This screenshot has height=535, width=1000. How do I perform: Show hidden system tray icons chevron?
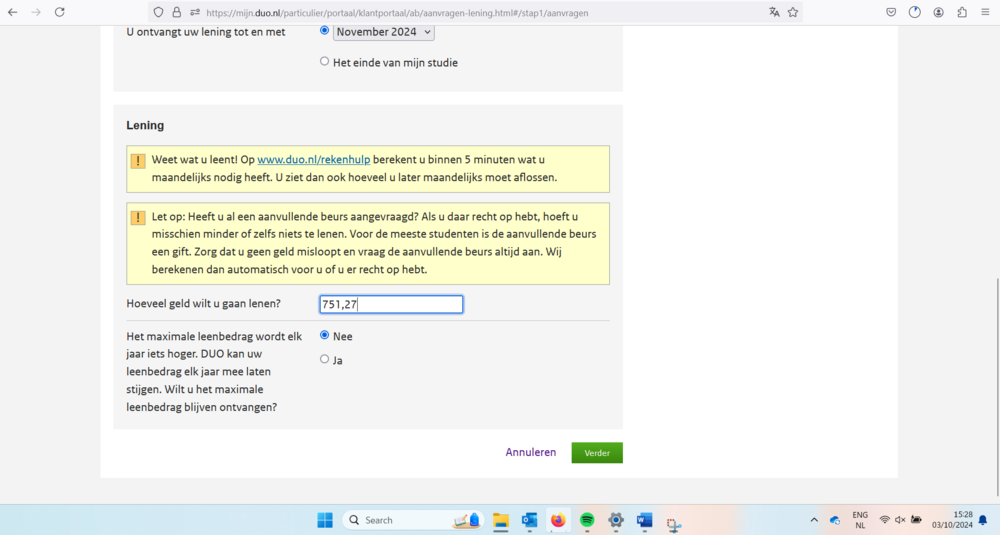click(814, 520)
